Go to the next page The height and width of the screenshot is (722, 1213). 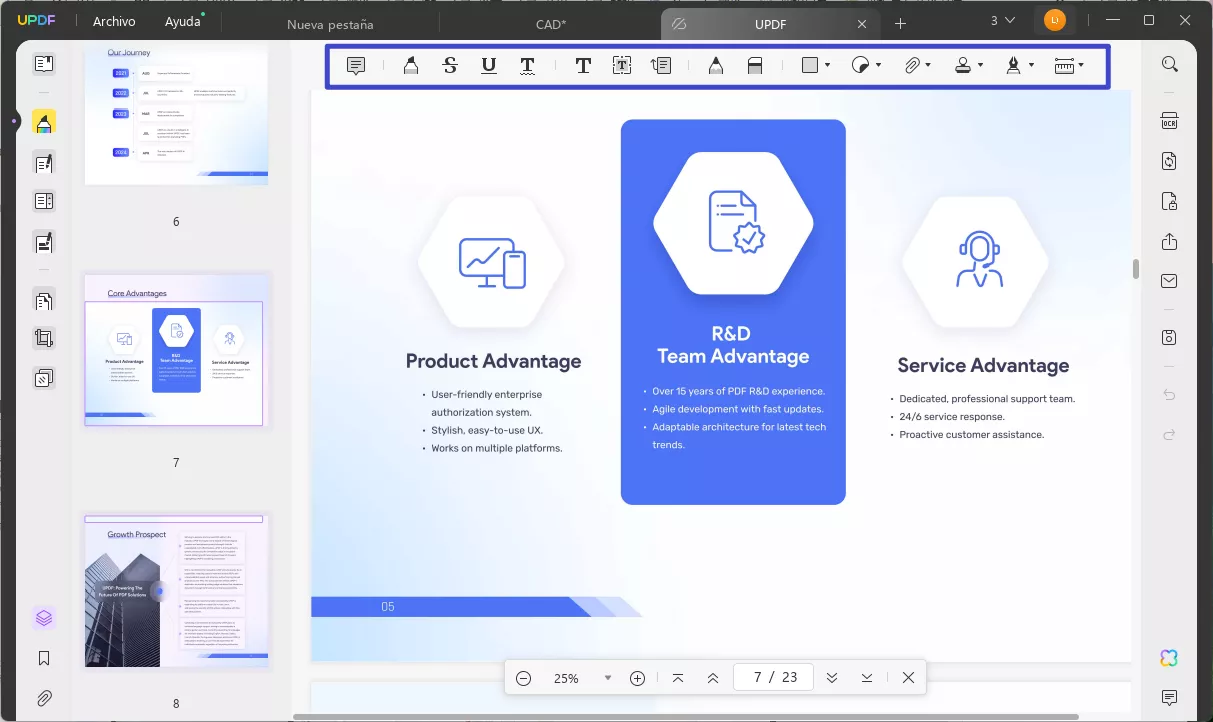point(832,678)
